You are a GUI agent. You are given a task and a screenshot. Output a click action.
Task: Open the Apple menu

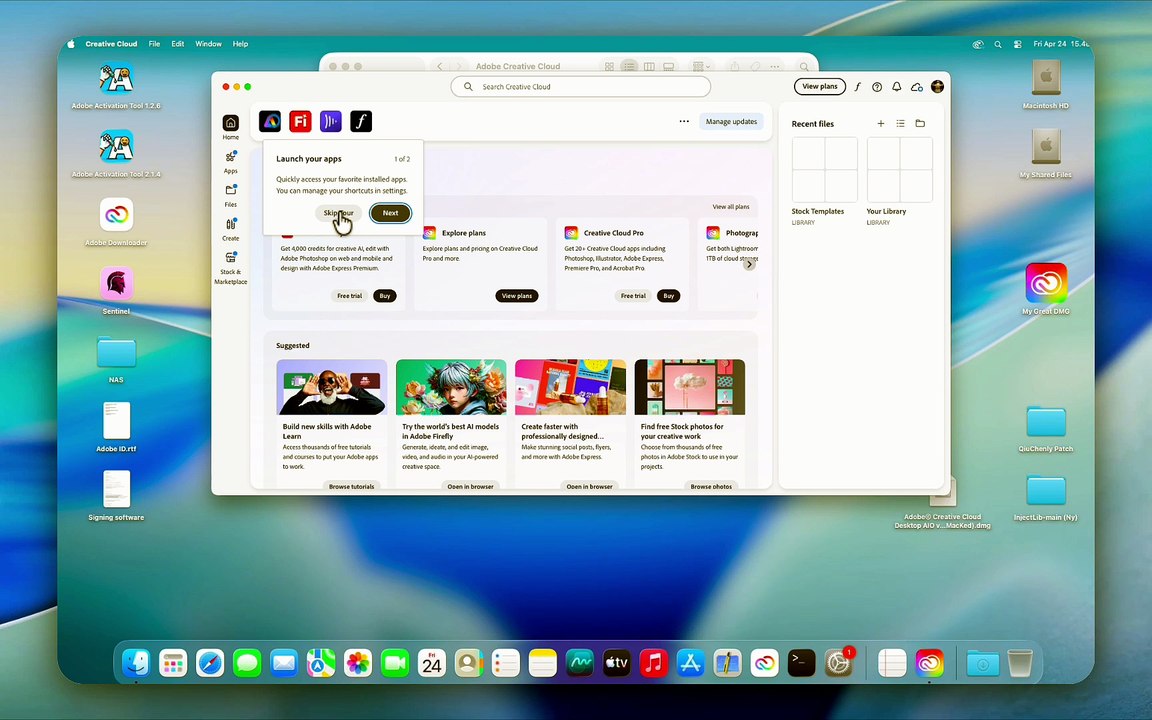[71, 44]
